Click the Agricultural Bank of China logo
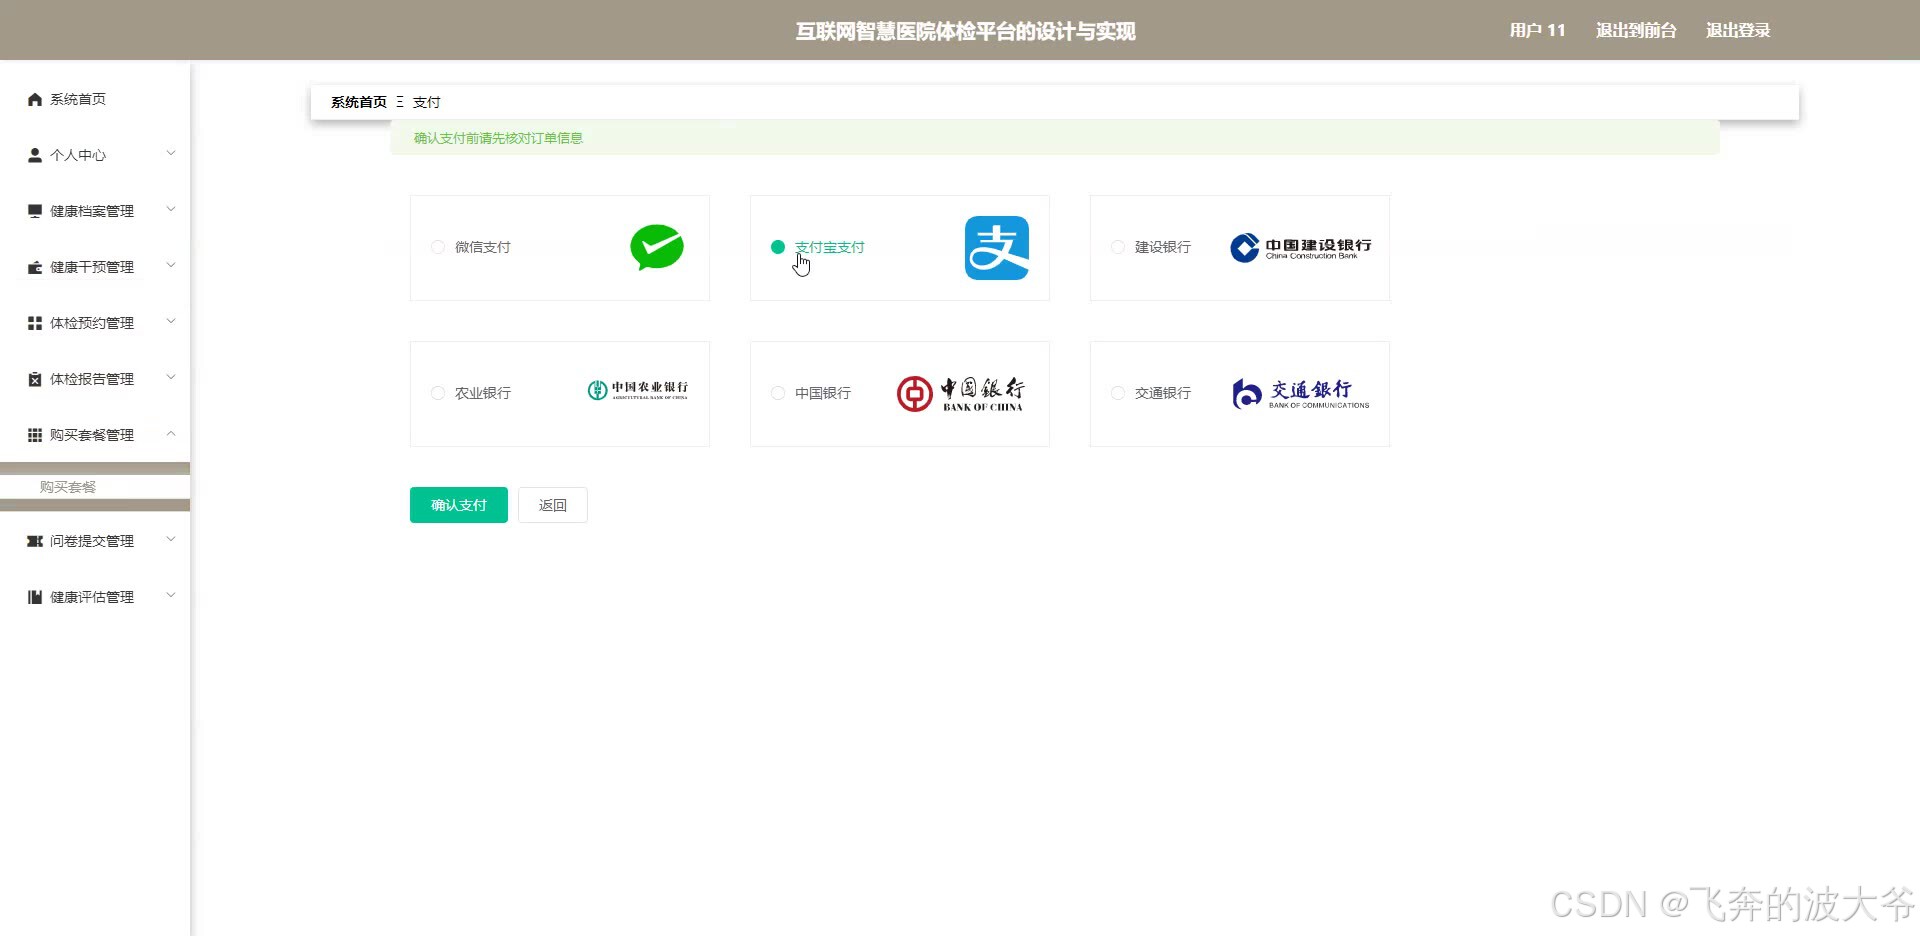1920x936 pixels. (x=638, y=390)
